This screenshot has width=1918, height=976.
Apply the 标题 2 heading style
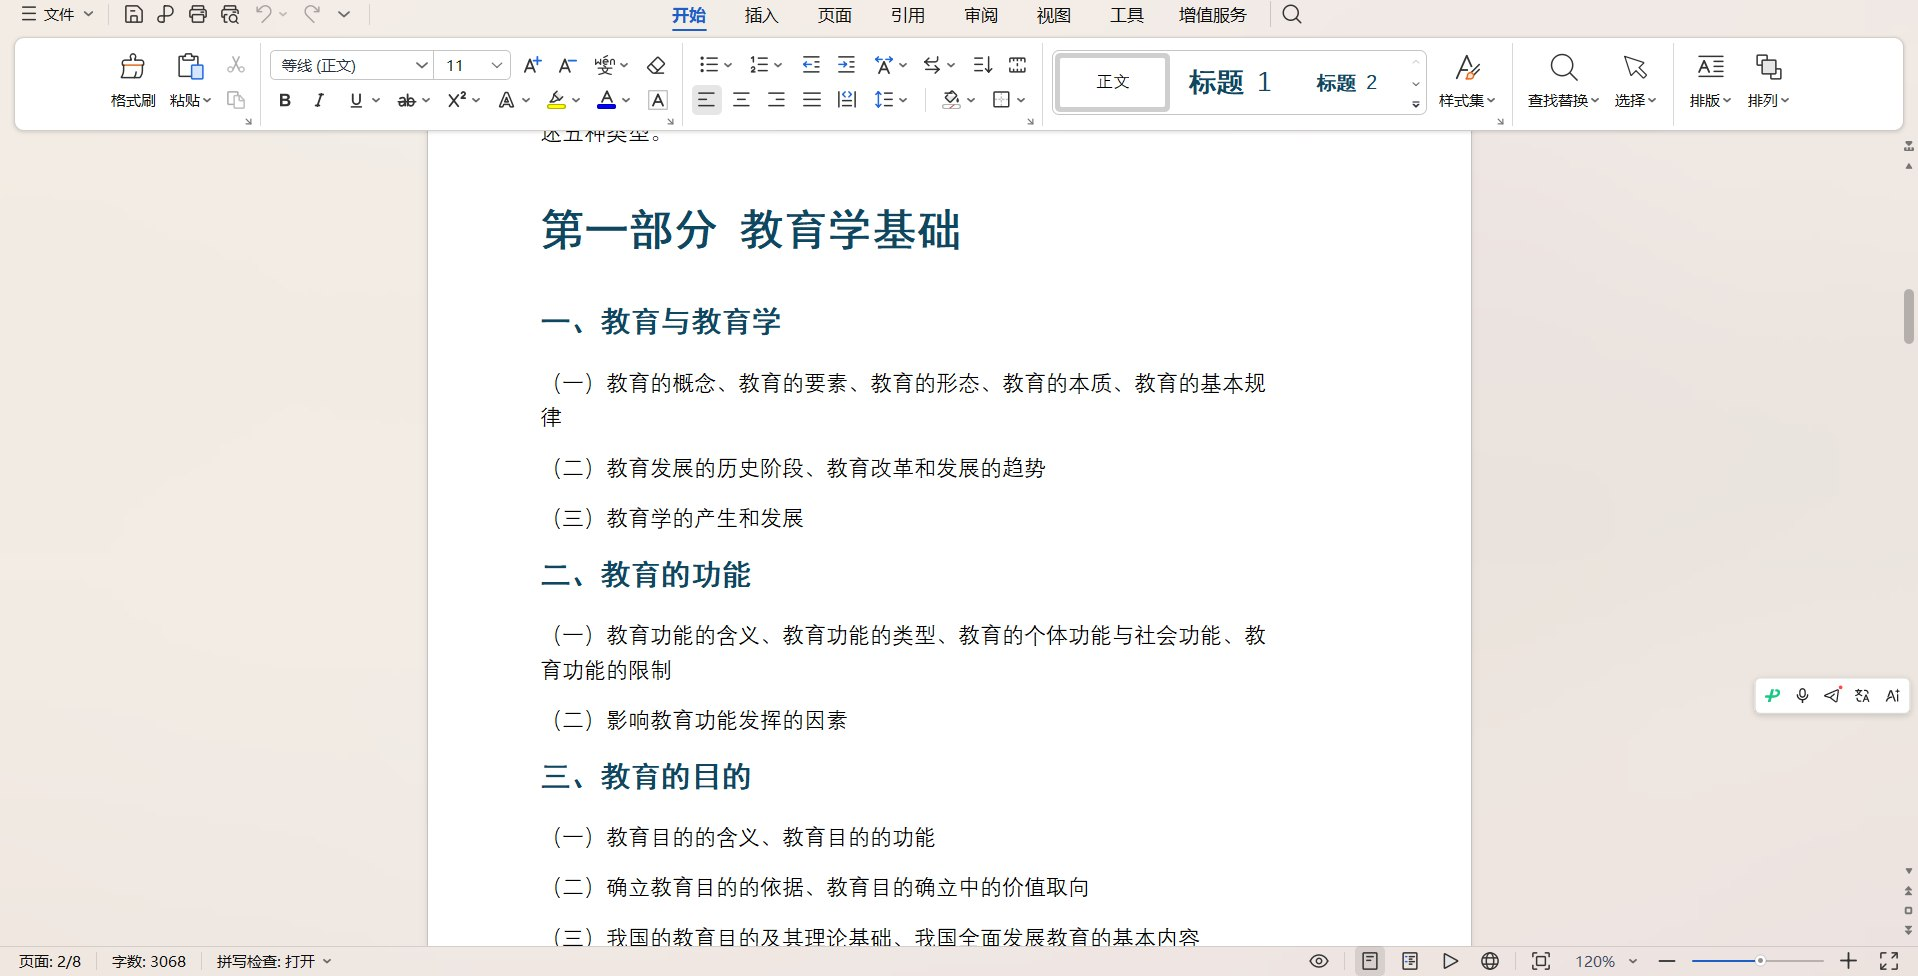coord(1346,82)
